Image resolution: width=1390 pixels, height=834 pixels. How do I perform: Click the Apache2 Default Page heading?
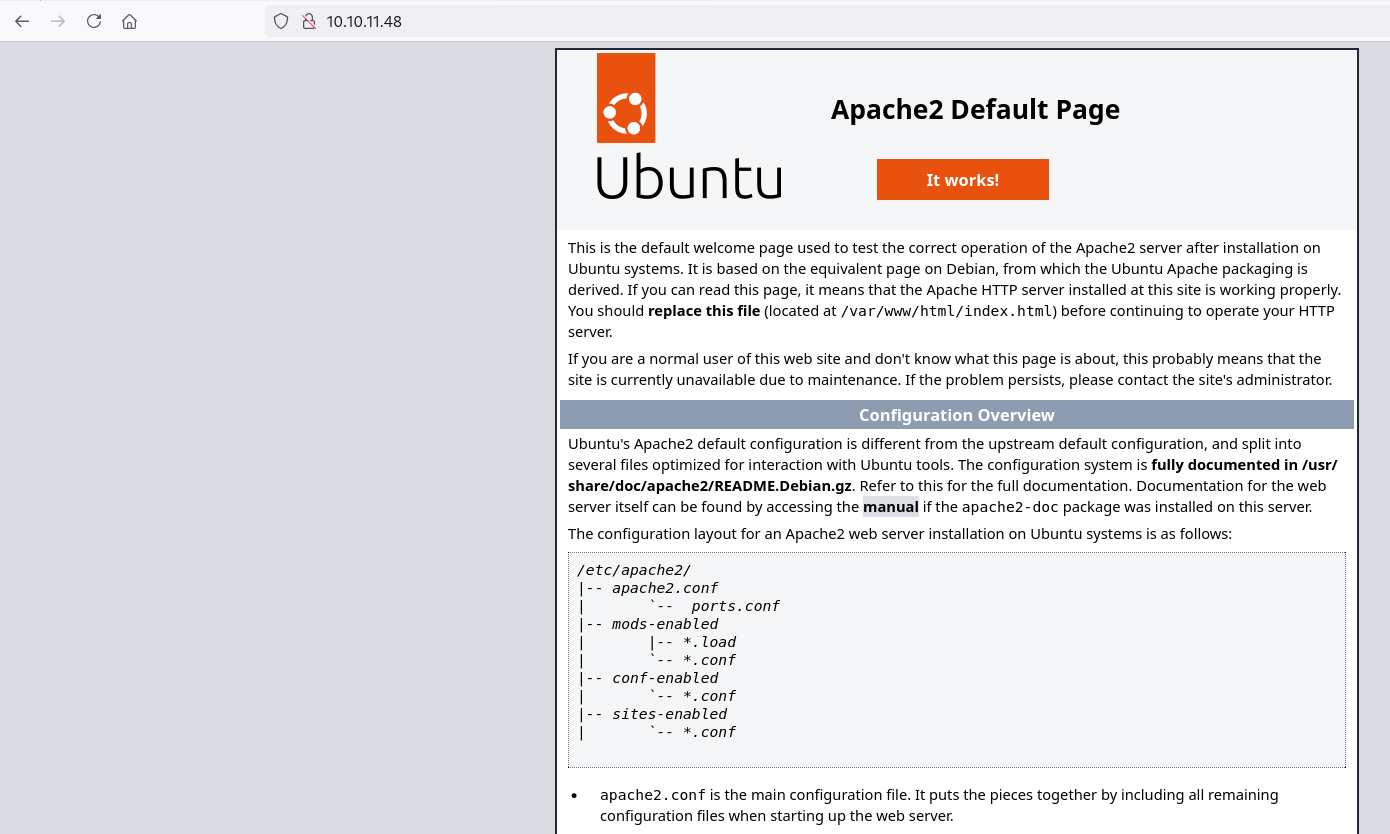975,110
